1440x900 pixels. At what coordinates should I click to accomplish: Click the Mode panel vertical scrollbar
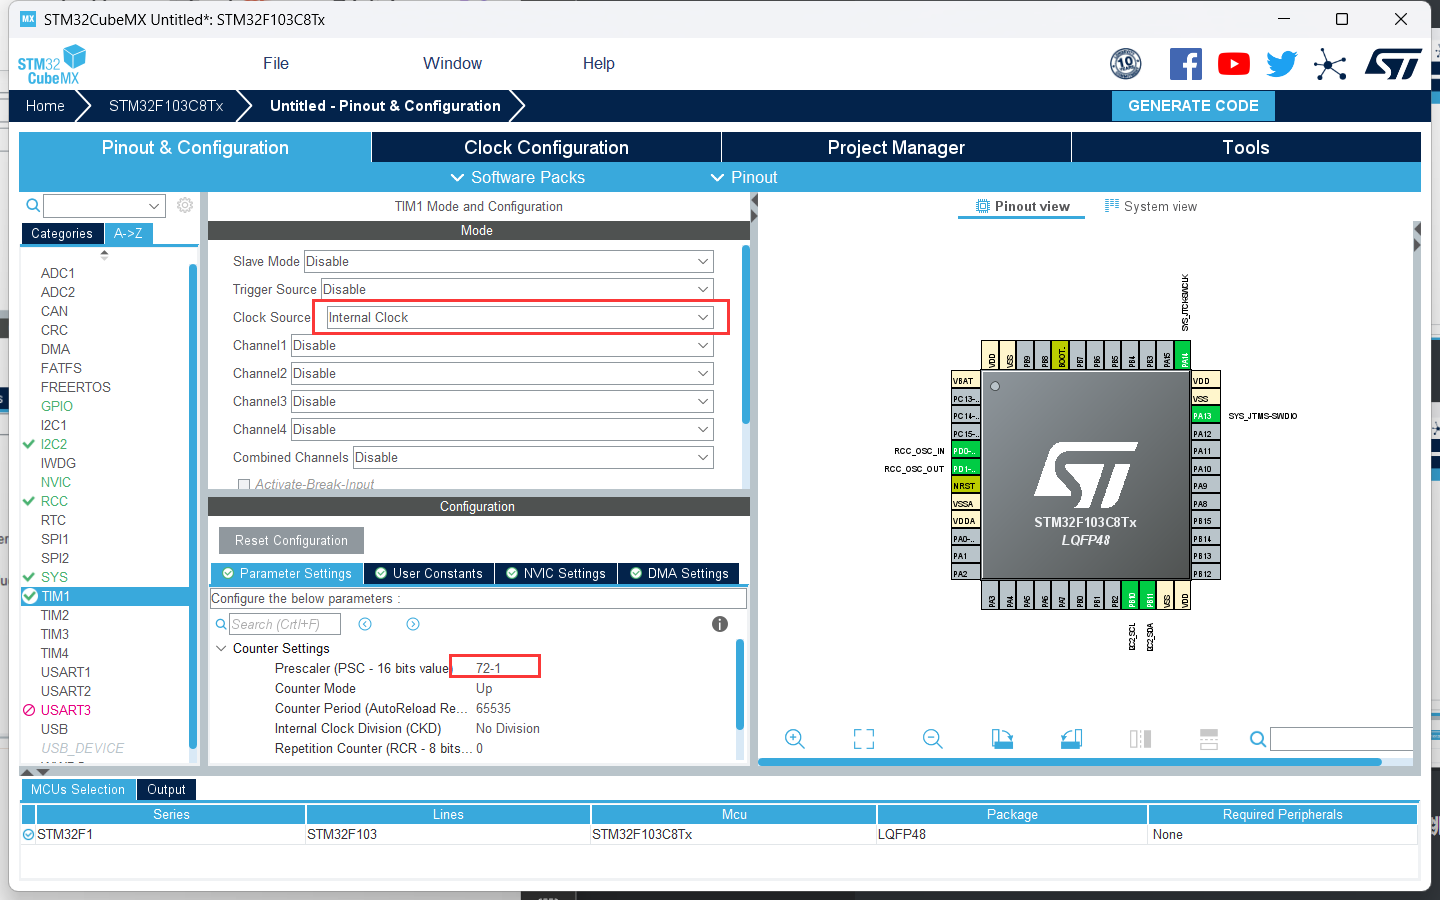coord(746,335)
